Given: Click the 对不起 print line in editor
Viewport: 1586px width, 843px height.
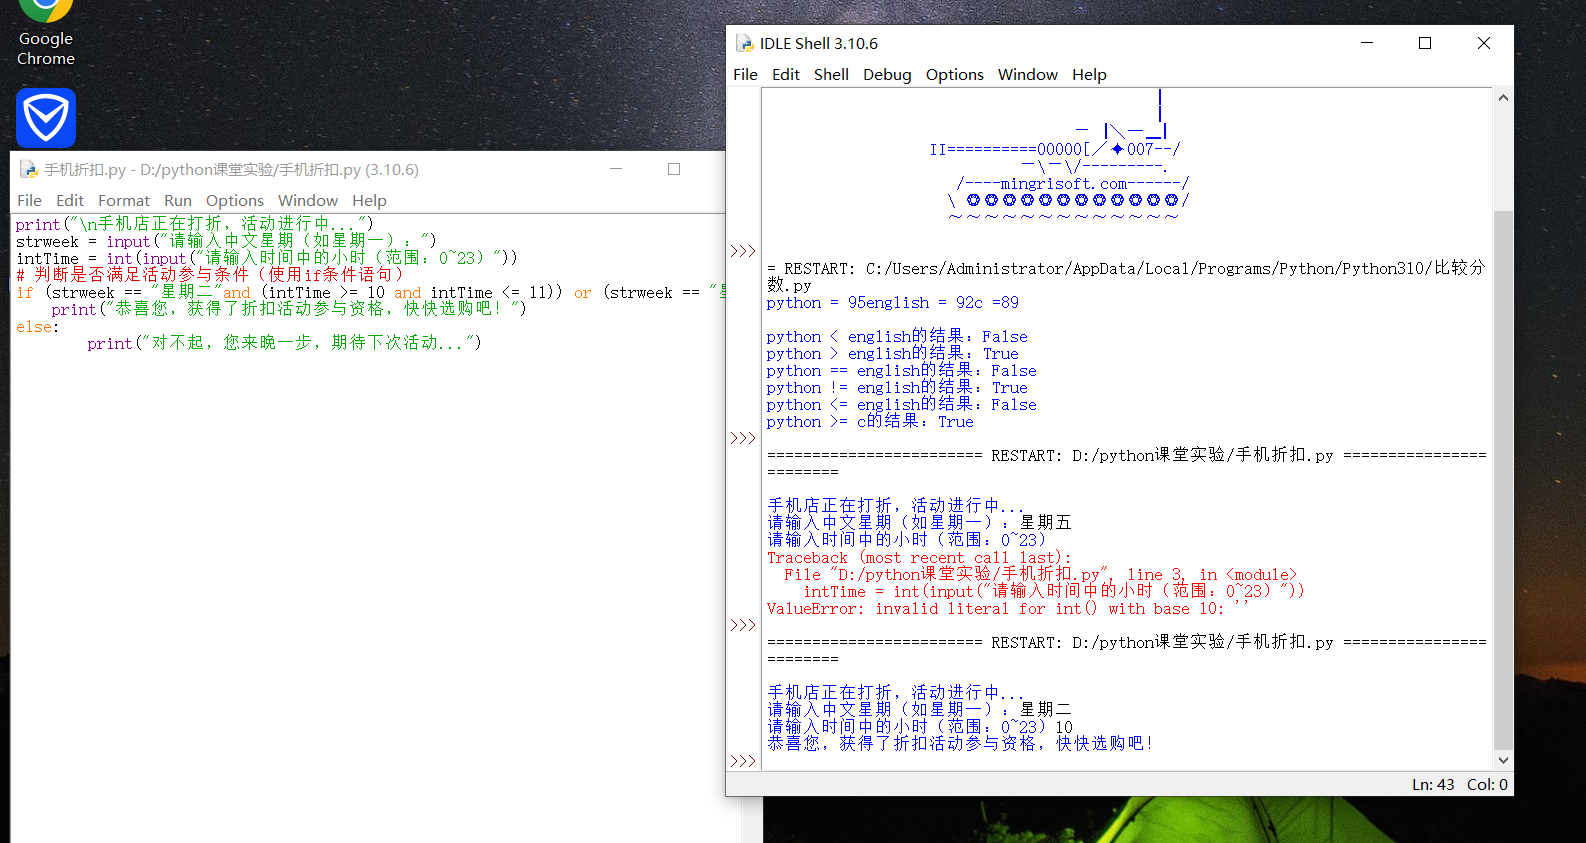Looking at the screenshot, I should (x=285, y=343).
